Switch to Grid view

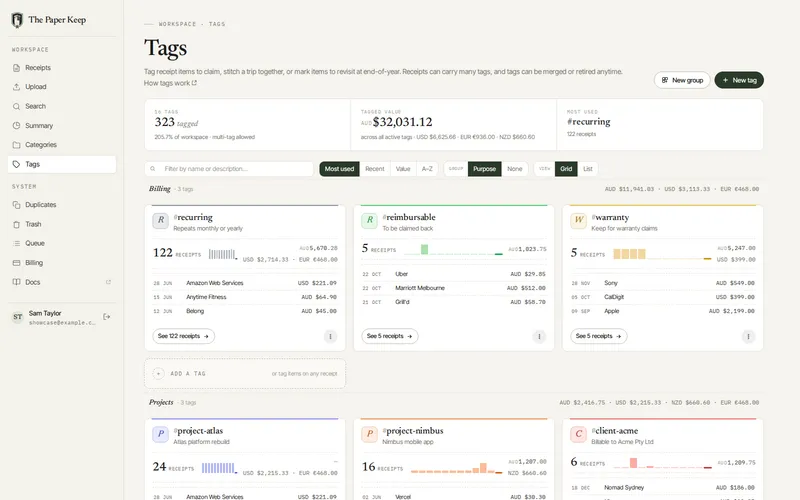click(566, 169)
